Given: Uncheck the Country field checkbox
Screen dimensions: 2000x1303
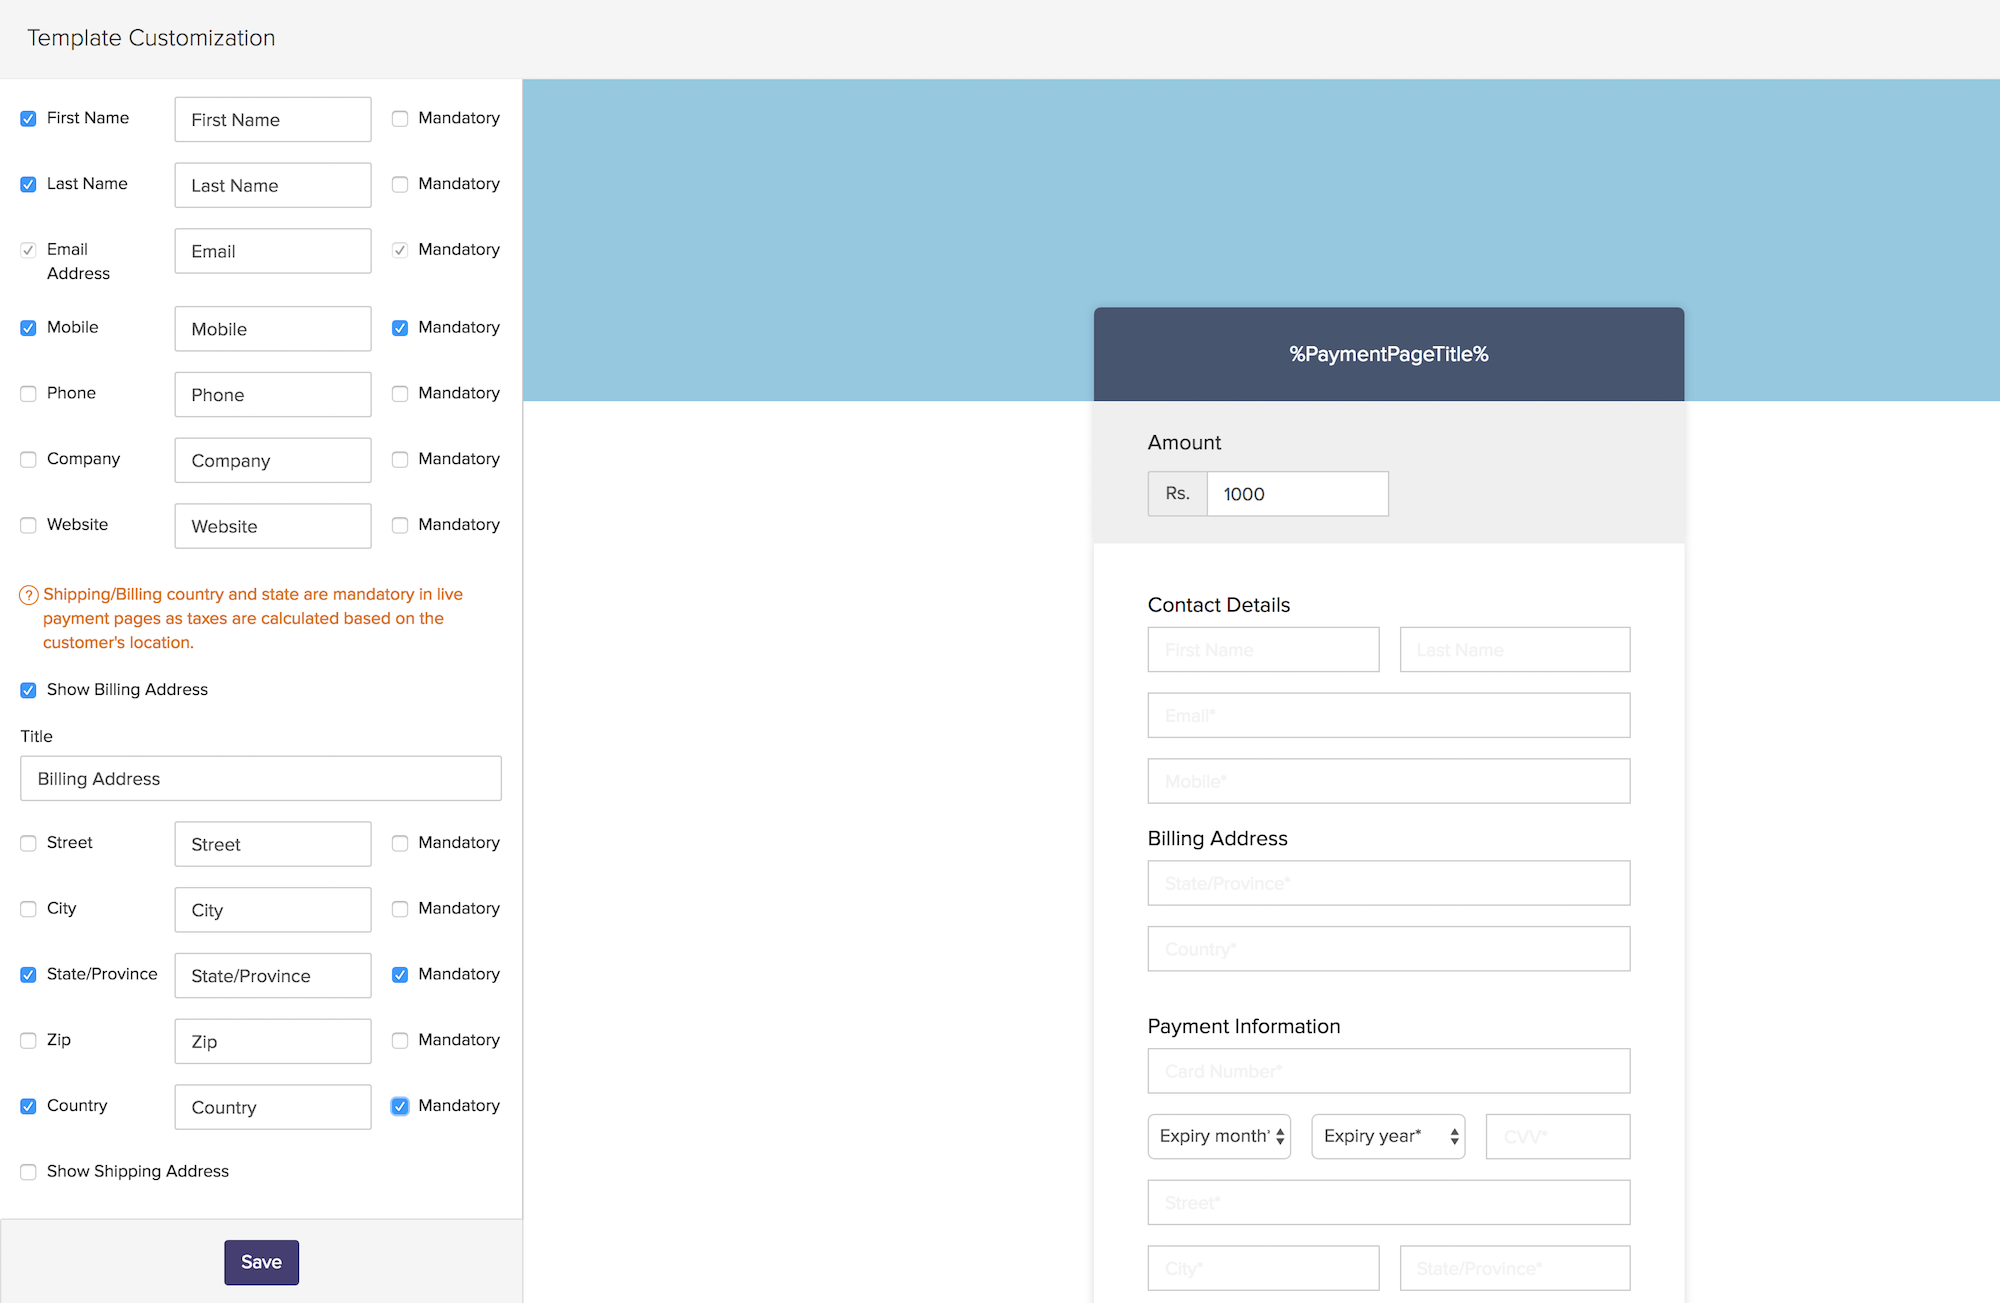Looking at the screenshot, I should (28, 1107).
